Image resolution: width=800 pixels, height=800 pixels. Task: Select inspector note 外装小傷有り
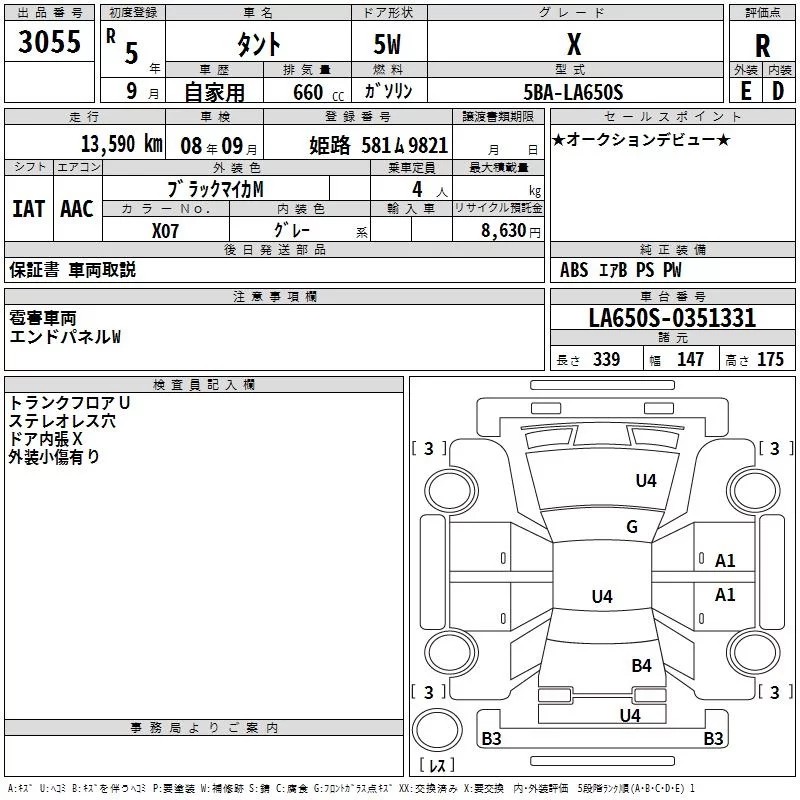(x=54, y=457)
